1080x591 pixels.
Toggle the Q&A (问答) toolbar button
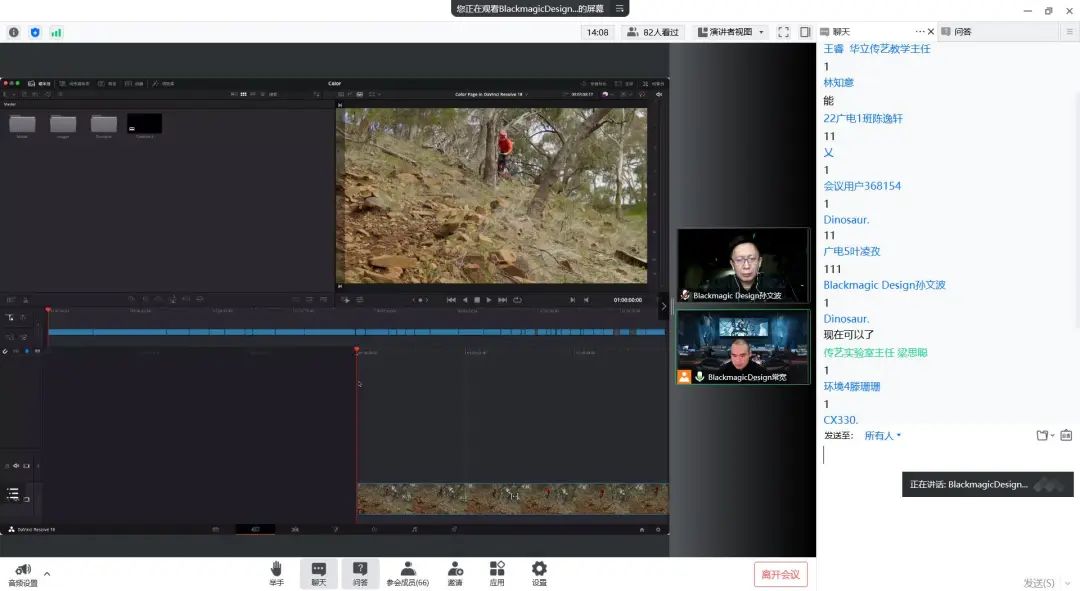pos(360,573)
